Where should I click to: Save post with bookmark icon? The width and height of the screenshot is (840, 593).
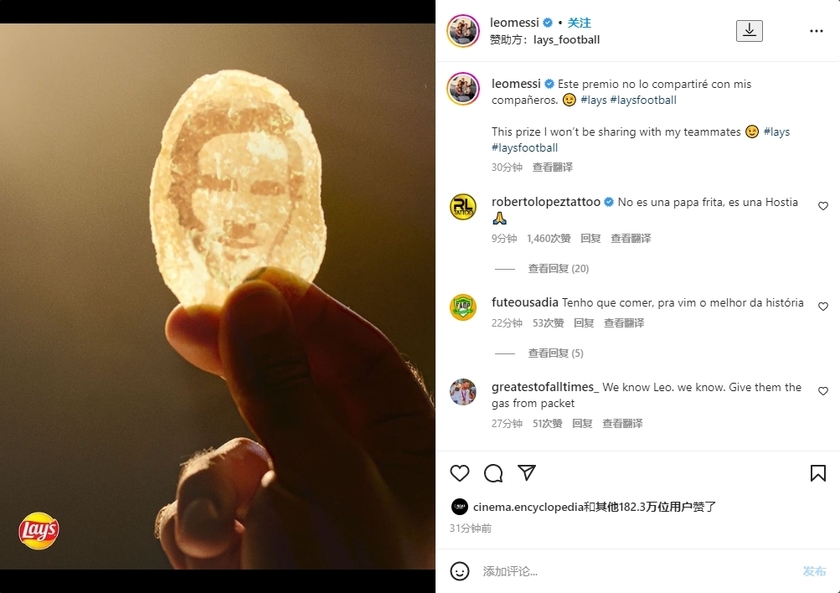click(x=817, y=473)
